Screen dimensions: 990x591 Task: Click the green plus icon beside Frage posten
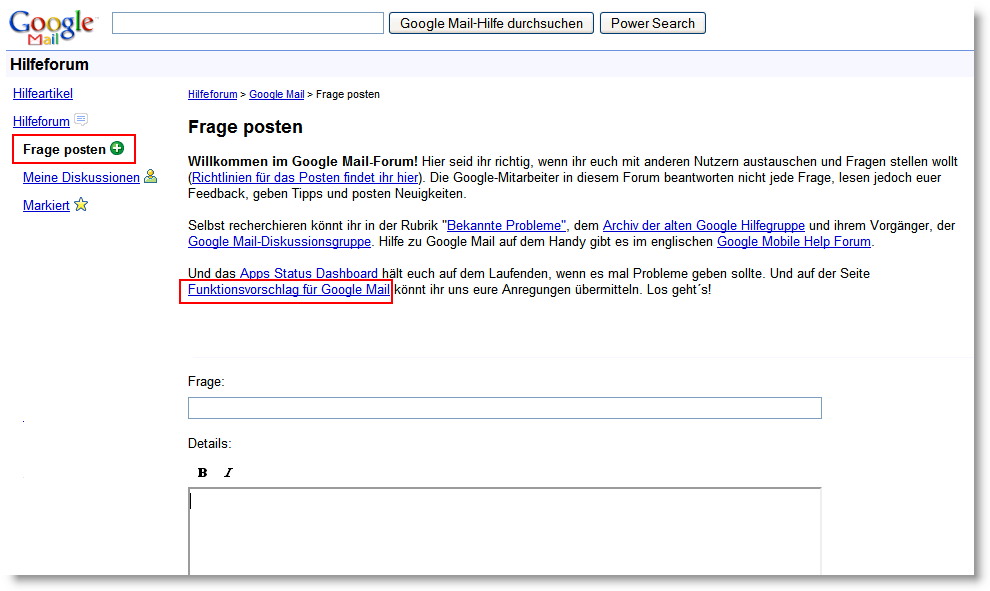point(117,149)
